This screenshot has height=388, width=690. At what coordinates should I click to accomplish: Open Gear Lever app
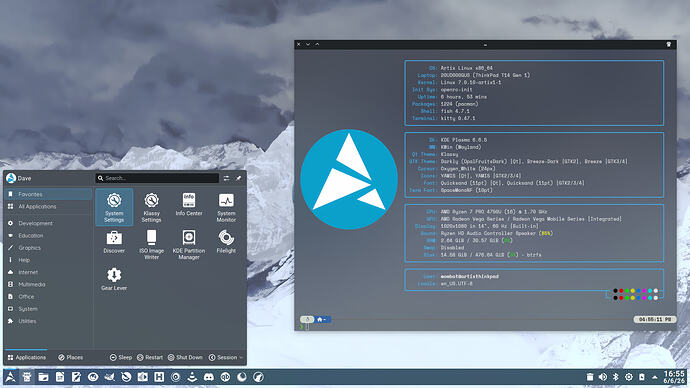click(x=114, y=279)
